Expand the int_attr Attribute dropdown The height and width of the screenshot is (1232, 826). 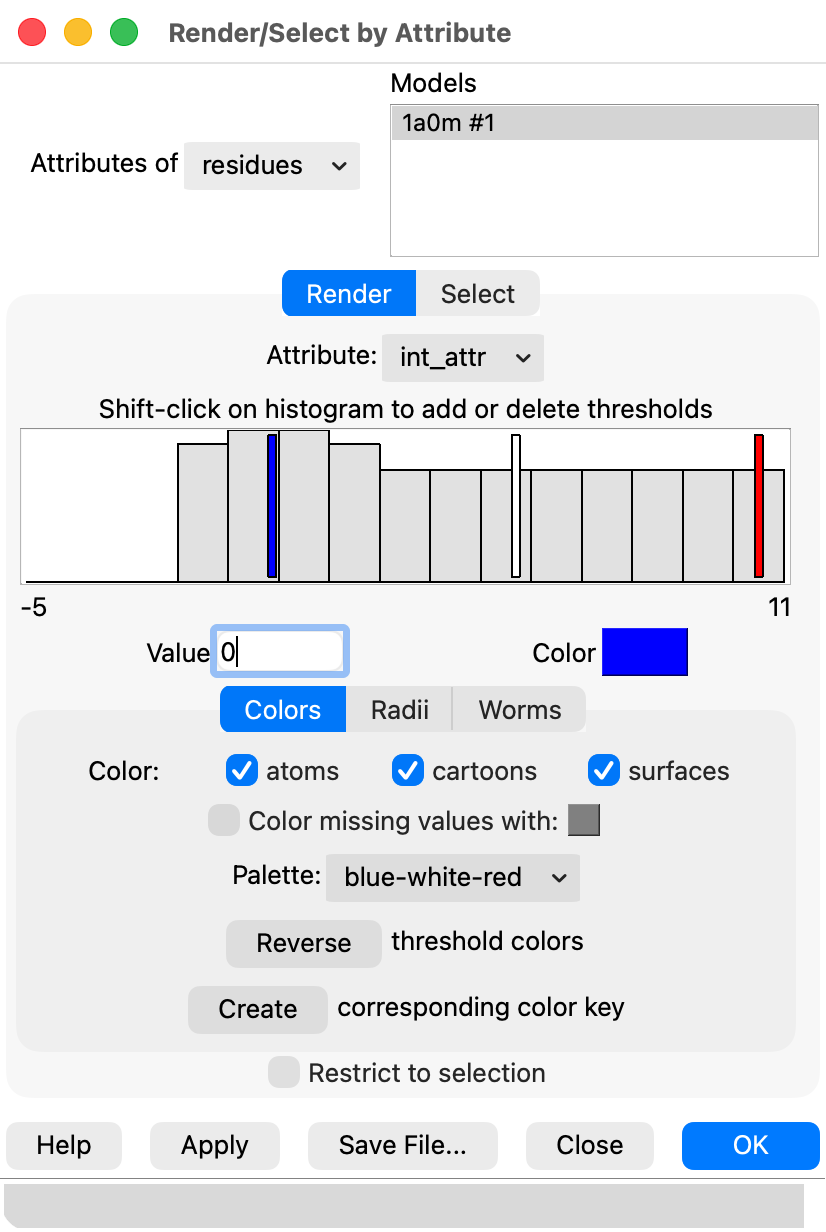click(x=463, y=358)
